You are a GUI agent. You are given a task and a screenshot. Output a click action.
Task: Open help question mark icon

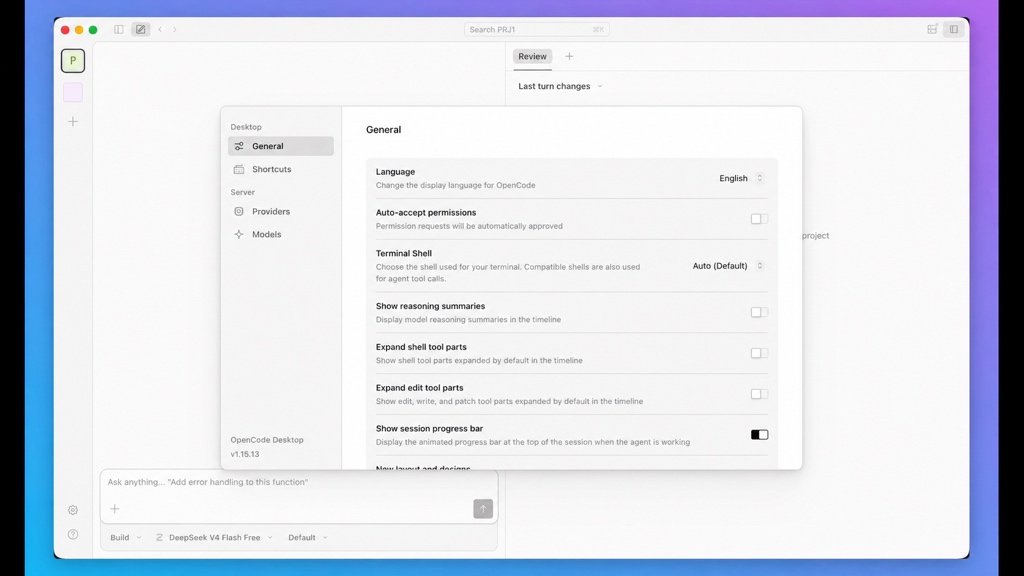tap(73, 534)
